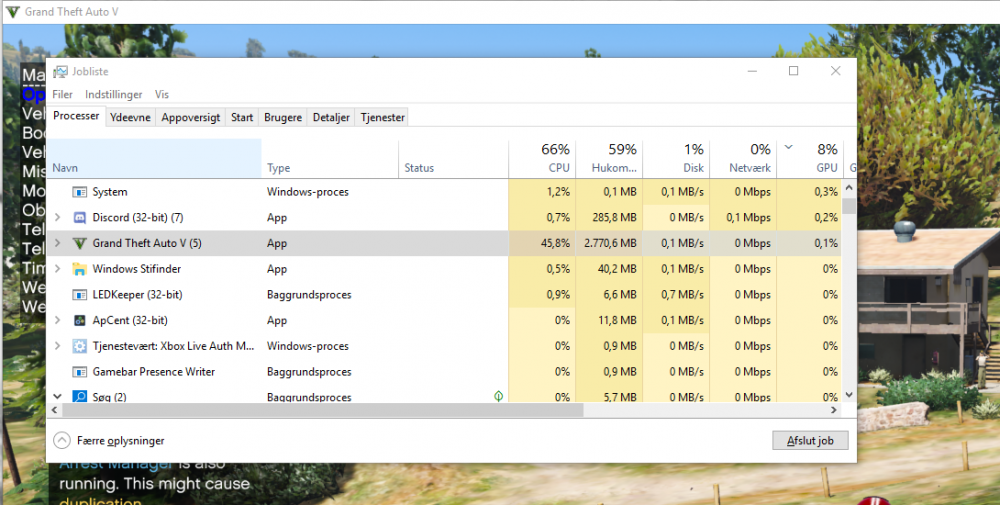The height and width of the screenshot is (505, 1000).
Task: Click the System process icon
Action: [x=80, y=192]
